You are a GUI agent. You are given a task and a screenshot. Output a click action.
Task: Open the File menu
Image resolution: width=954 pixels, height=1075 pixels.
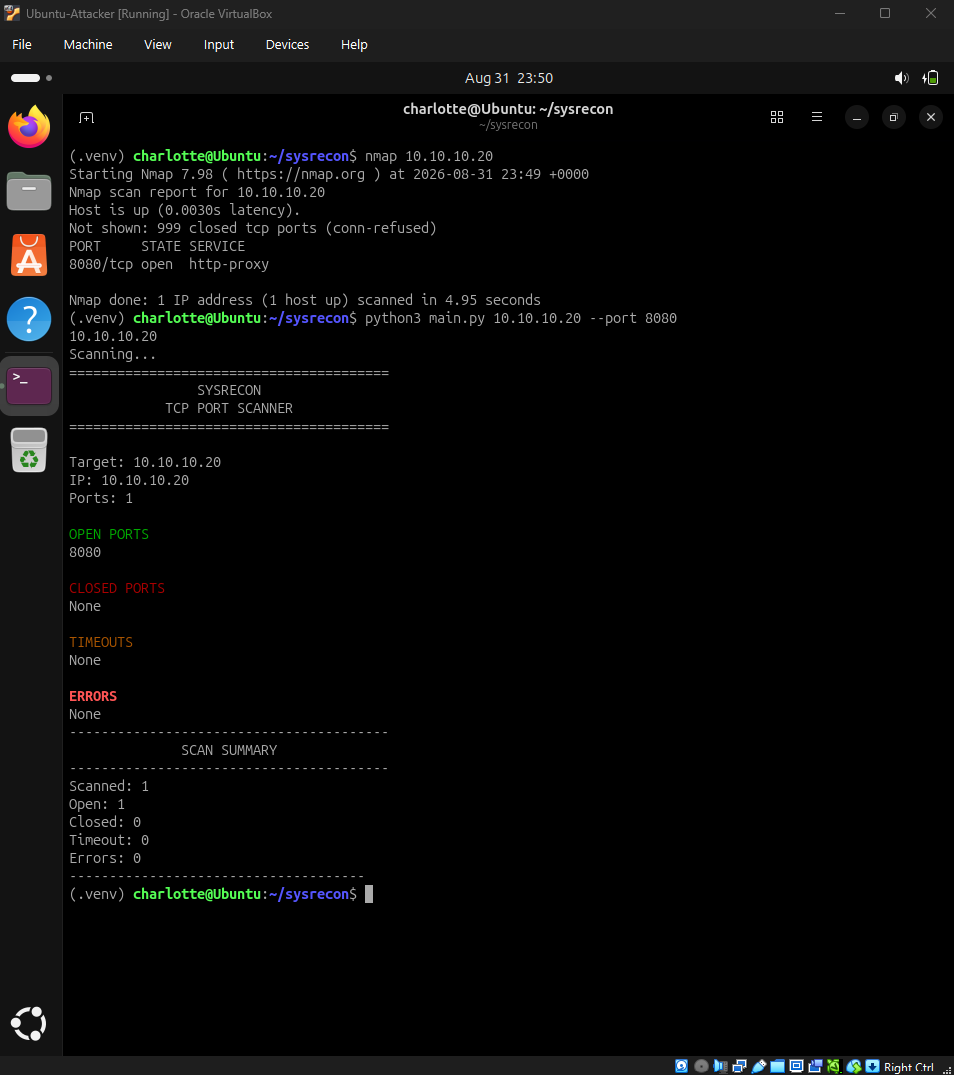click(22, 45)
